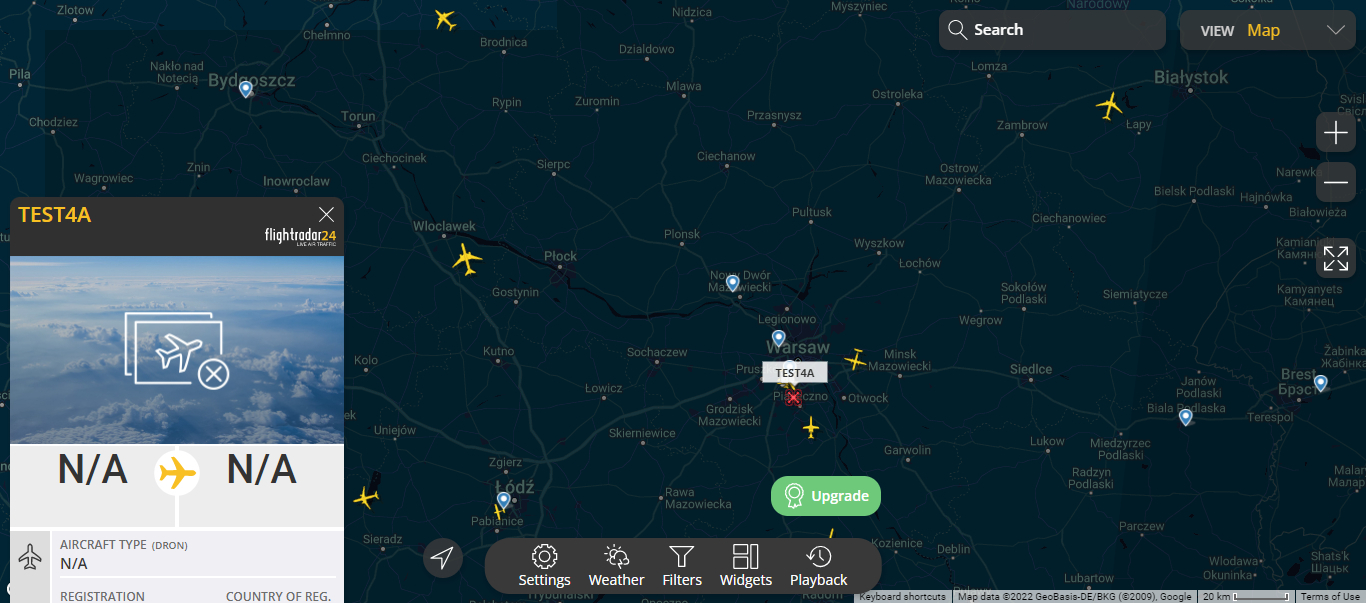Viewport: 1366px width, 603px height.
Task: Click the airport pin near Bydgoszcz
Action: [245, 89]
